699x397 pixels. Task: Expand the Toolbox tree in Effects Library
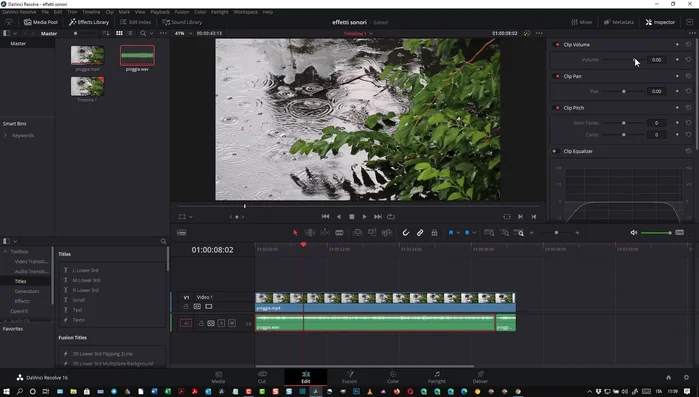pyautogui.click(x=5, y=251)
